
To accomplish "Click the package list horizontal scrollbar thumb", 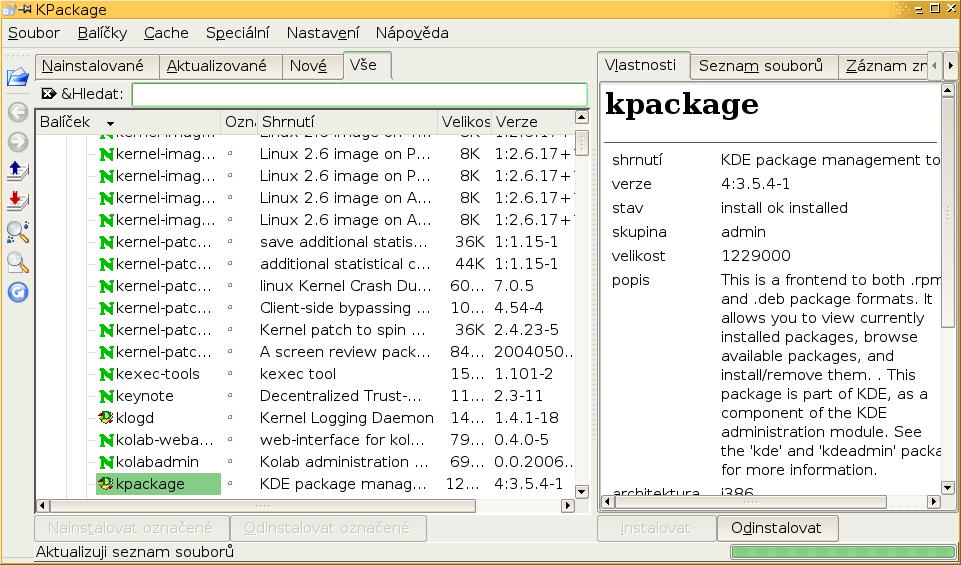I will (262, 506).
